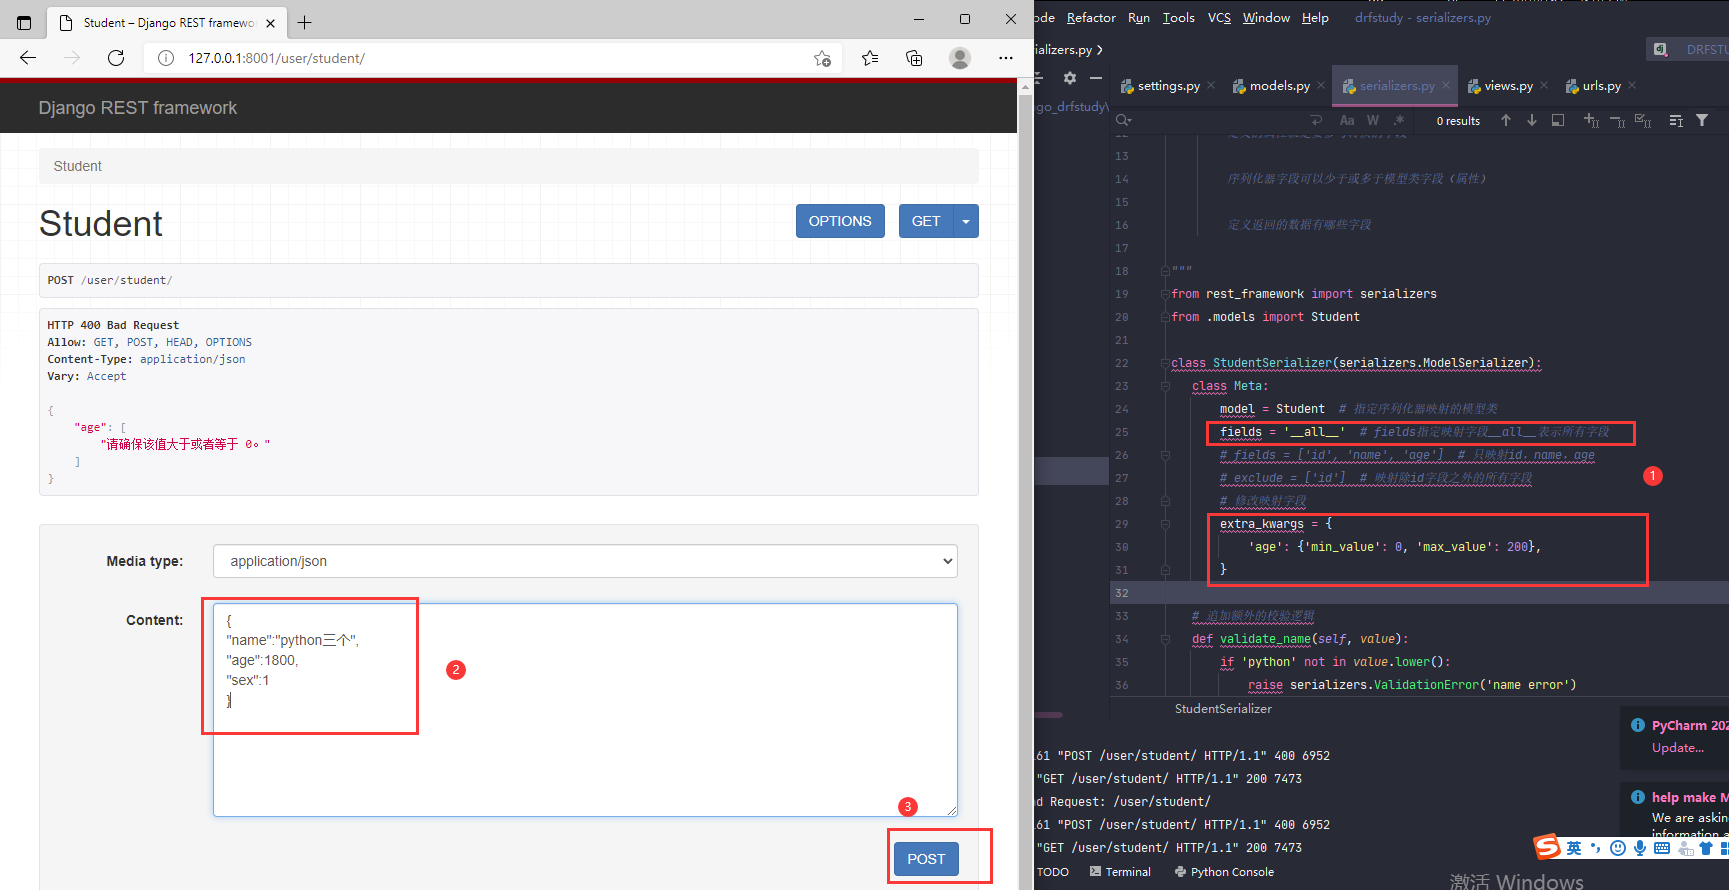Go to next search occurrence
1729x890 pixels.
(x=1532, y=120)
